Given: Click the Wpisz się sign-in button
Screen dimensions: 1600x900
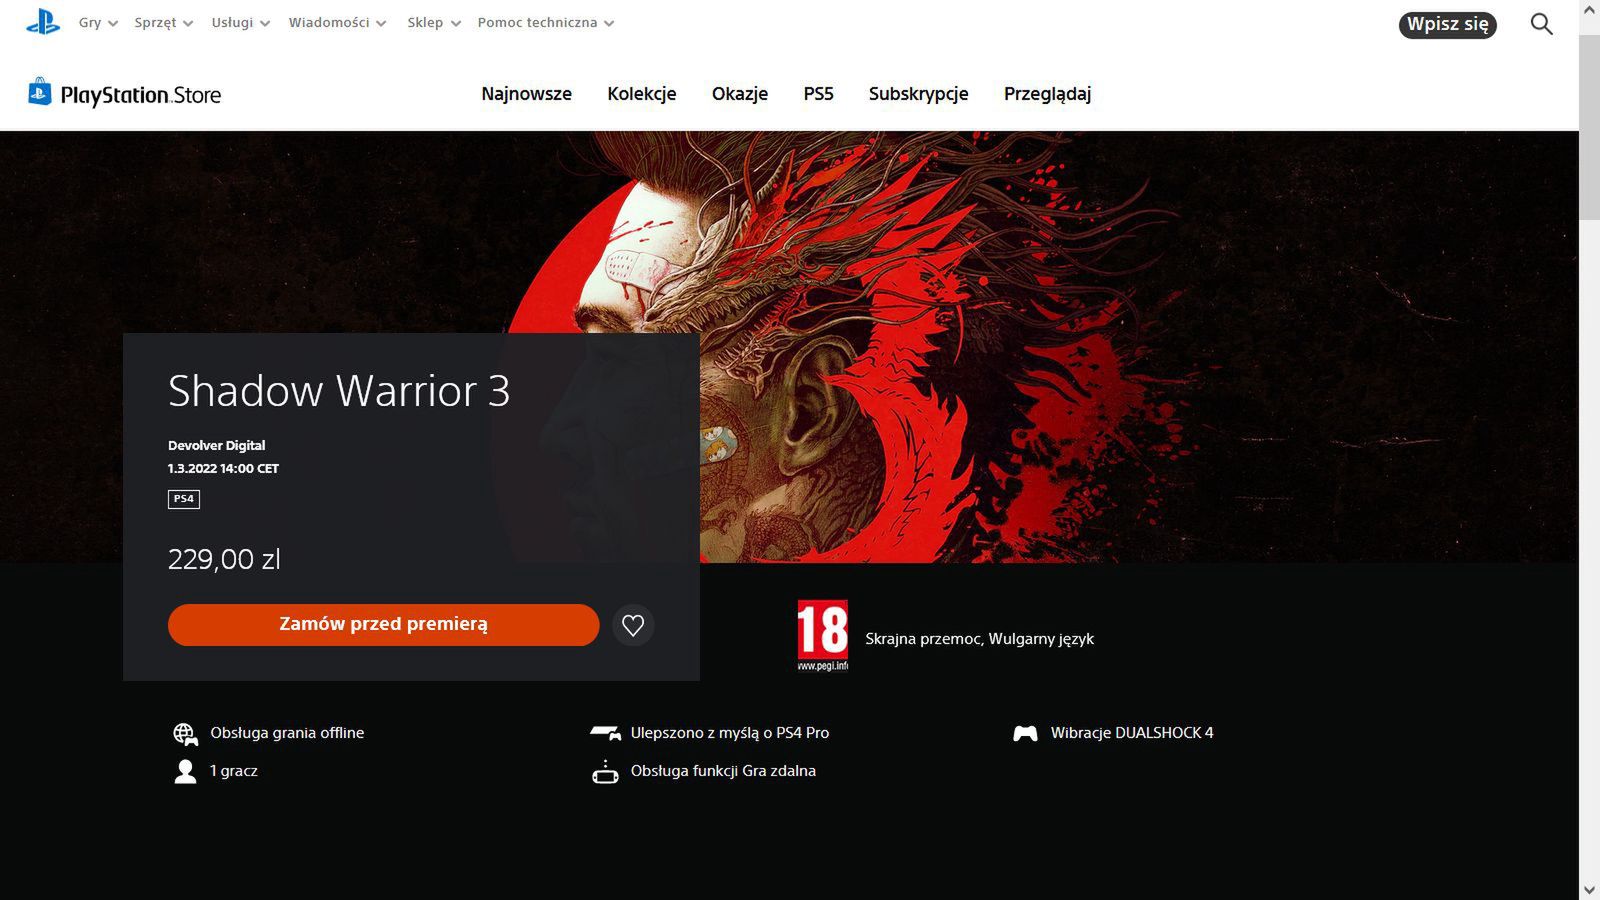Looking at the screenshot, I should click(1447, 24).
